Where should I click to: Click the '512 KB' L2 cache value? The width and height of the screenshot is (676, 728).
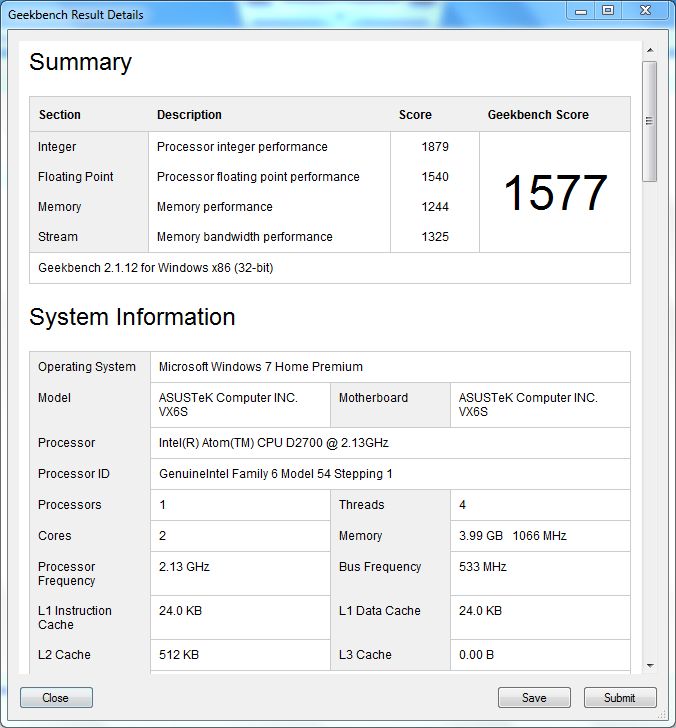point(179,655)
